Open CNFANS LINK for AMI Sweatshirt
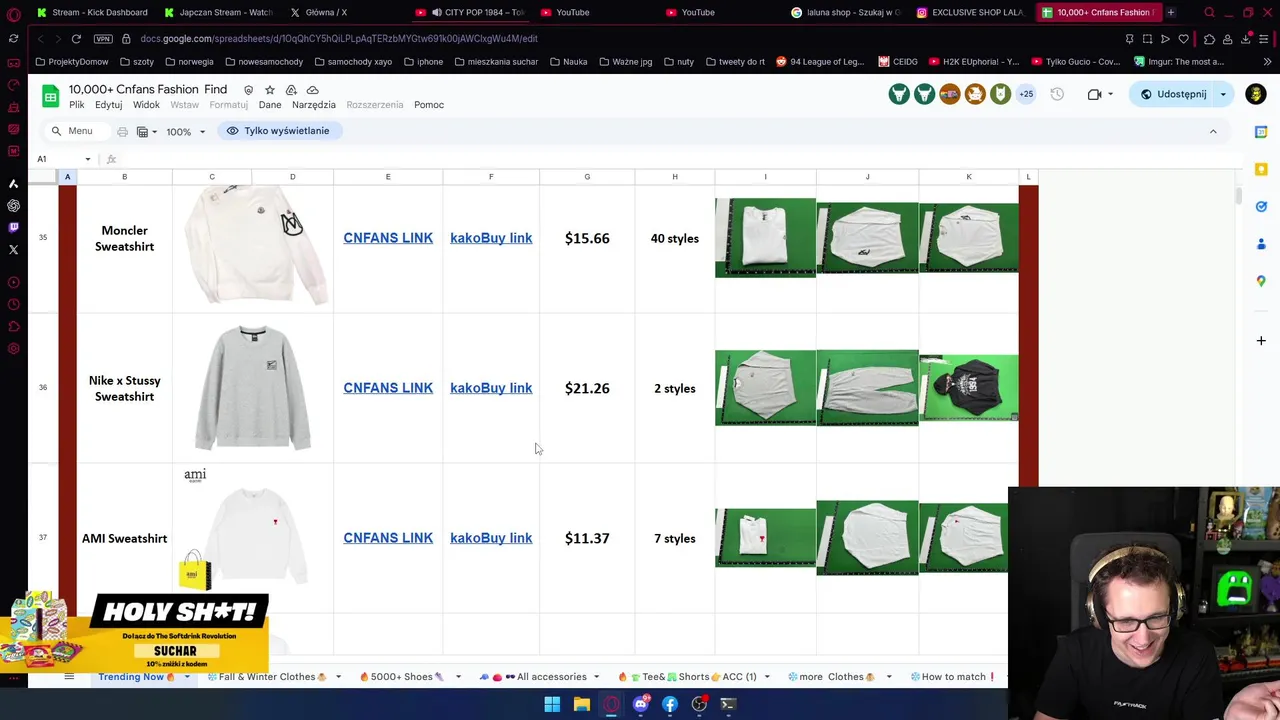Viewport: 1280px width, 720px height. coord(388,538)
